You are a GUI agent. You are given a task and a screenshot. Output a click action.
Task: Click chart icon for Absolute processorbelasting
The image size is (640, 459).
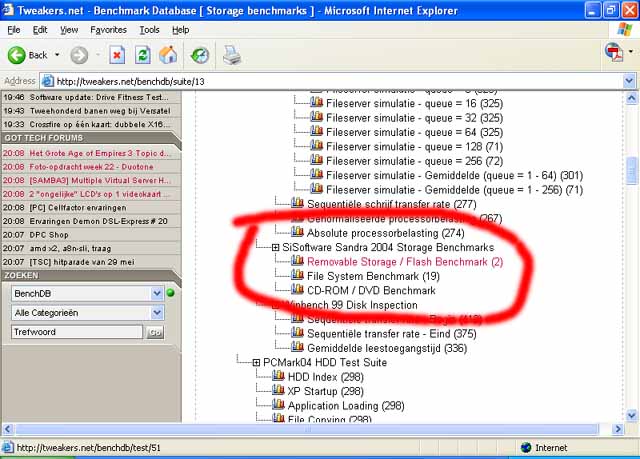click(x=297, y=231)
